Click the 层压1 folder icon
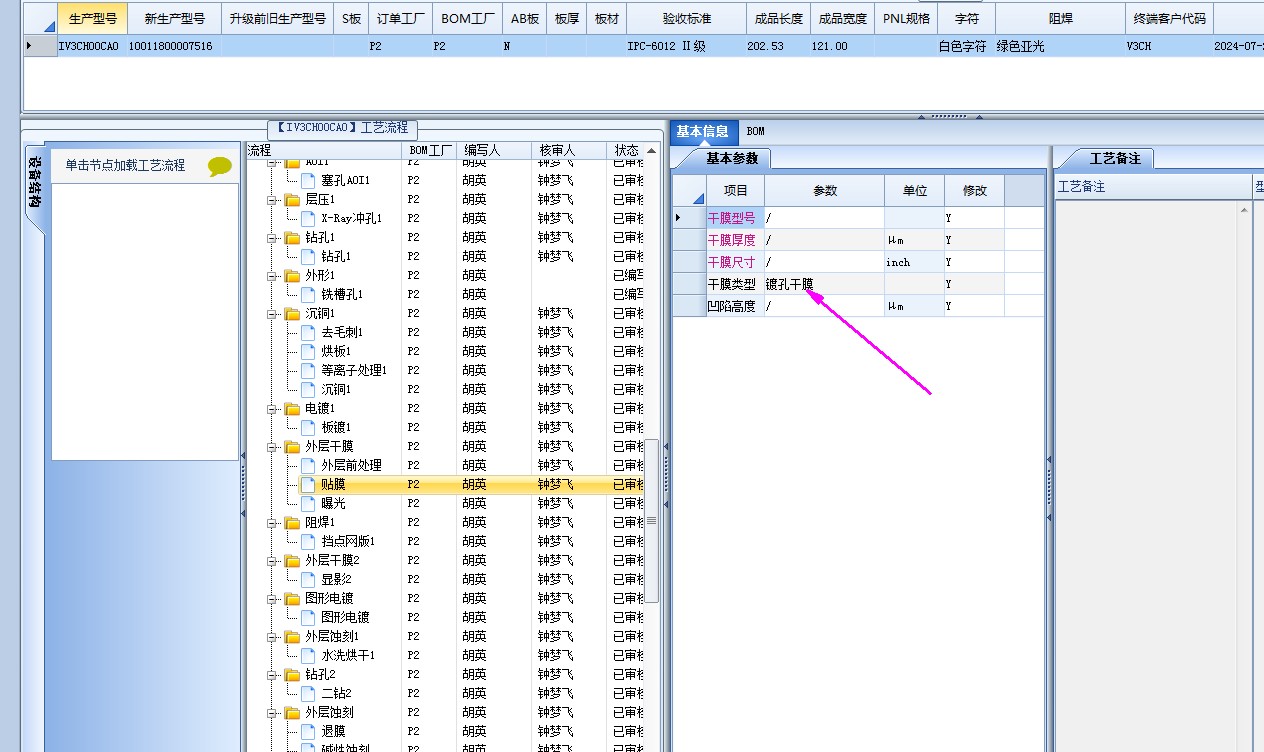This screenshot has width=1264, height=752. pos(292,199)
